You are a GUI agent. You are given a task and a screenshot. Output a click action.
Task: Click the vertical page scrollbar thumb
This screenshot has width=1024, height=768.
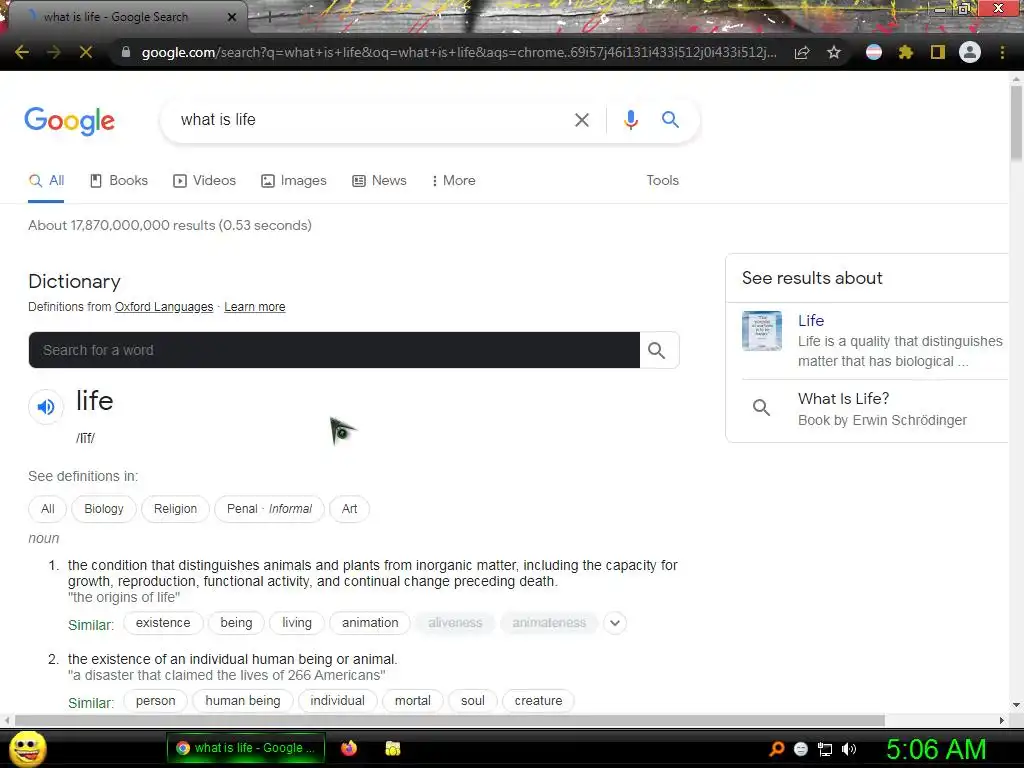(1016, 123)
